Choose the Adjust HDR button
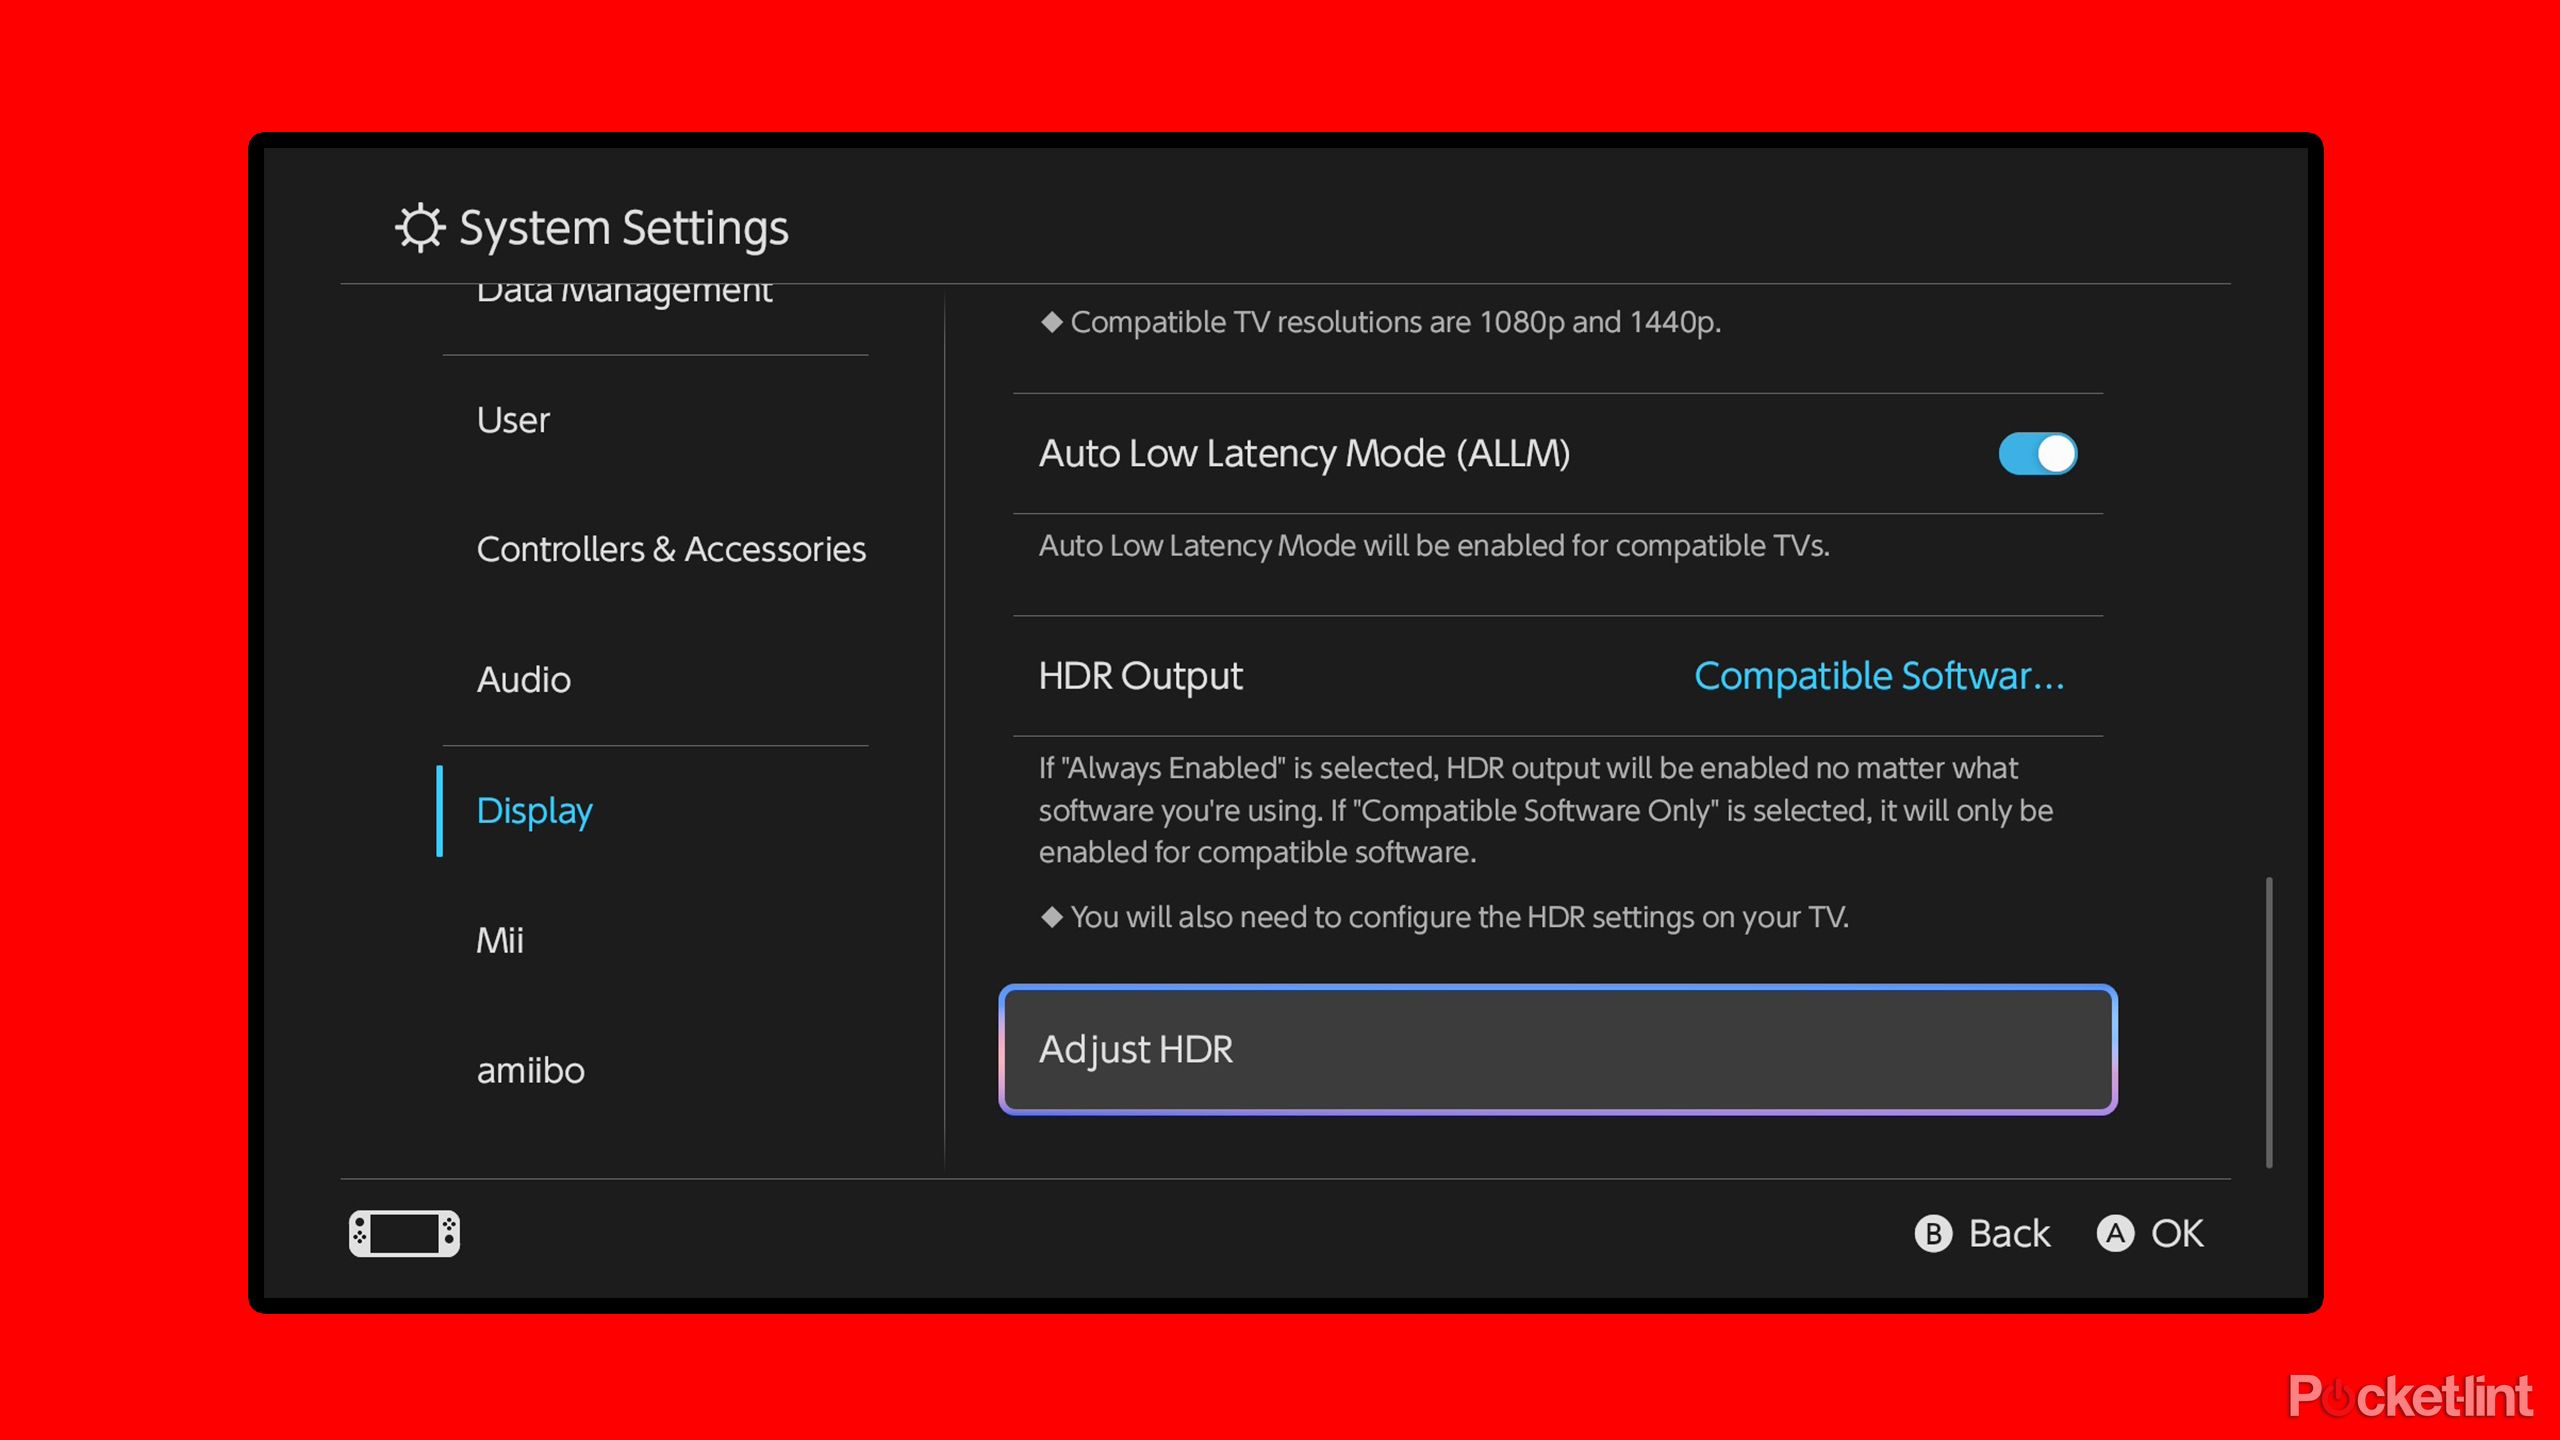Viewport: 2560px width, 1440px height. point(1558,1050)
